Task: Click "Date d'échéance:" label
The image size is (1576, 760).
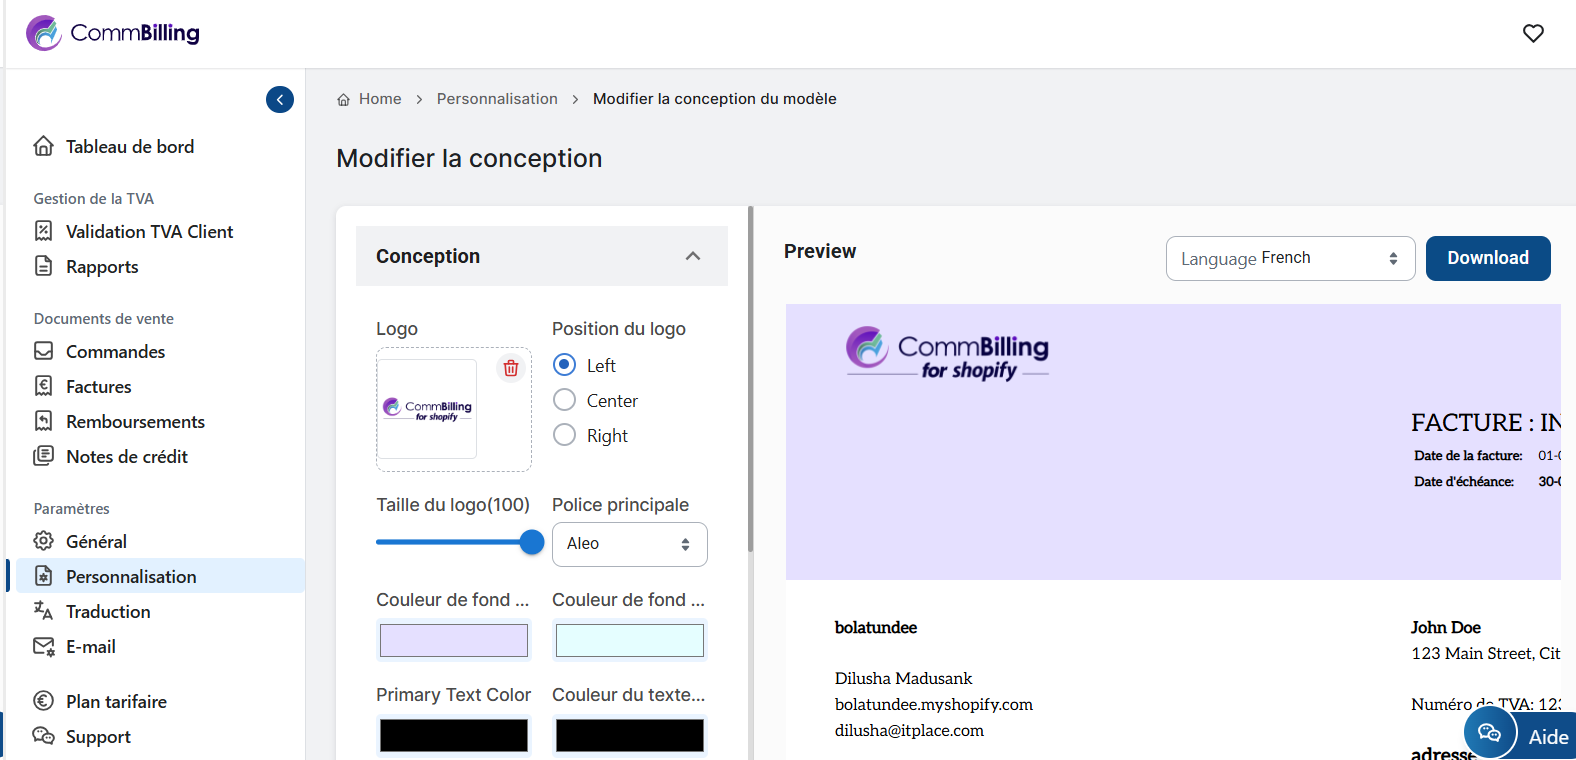Action: [x=1464, y=481]
